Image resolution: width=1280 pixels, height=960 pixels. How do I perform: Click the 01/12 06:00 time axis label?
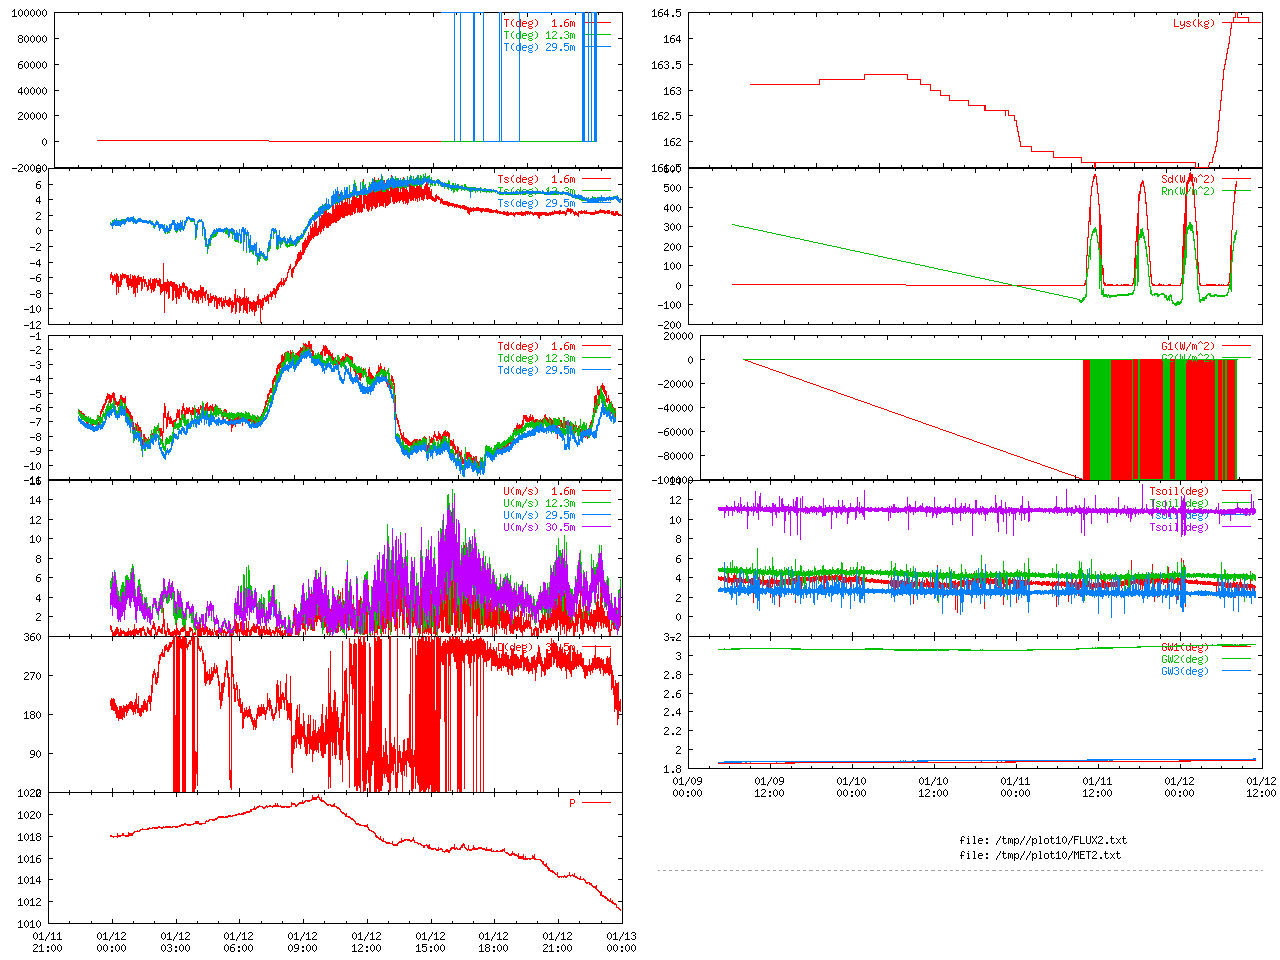tap(238, 943)
